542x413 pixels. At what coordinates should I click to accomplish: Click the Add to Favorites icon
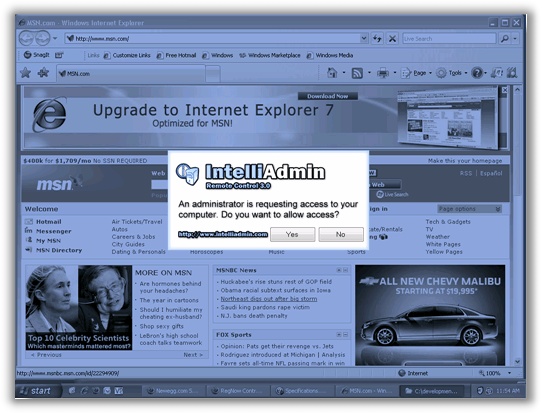click(x=43, y=73)
